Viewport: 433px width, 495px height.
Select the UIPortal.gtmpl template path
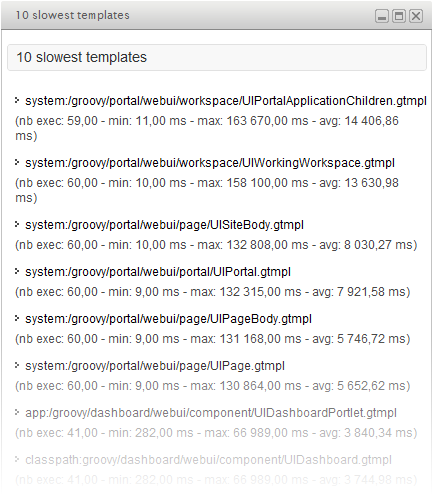click(158, 272)
